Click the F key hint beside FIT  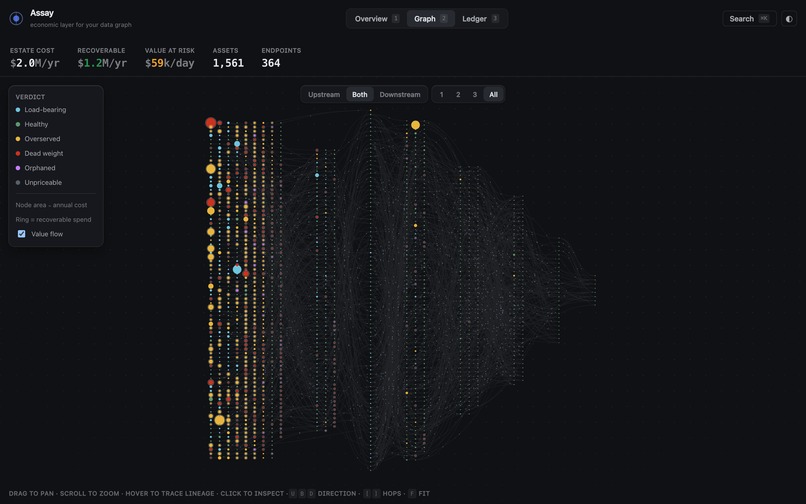pyautogui.click(x=412, y=494)
